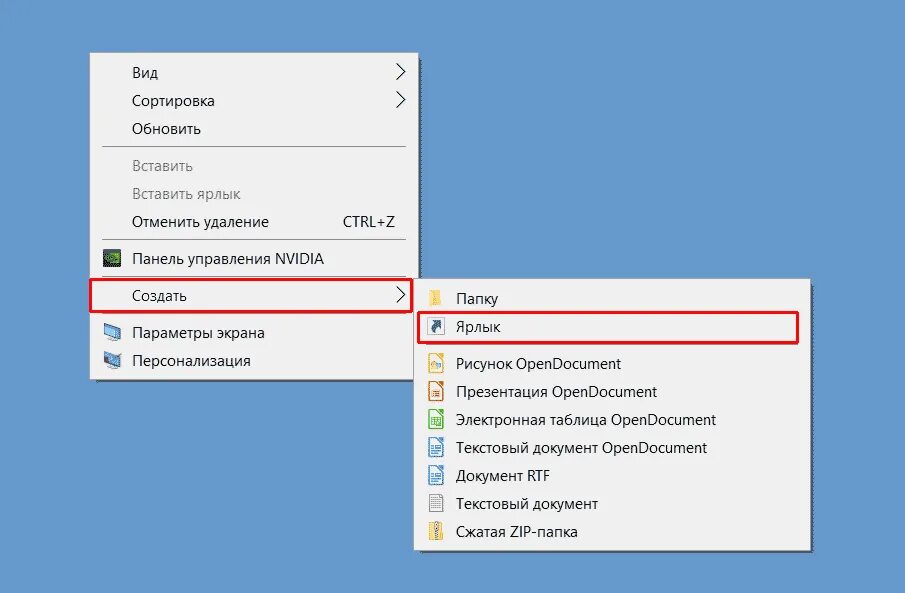Click the orange Презентация OpenDocument icon
The width and height of the screenshot is (905, 593).
[436, 391]
